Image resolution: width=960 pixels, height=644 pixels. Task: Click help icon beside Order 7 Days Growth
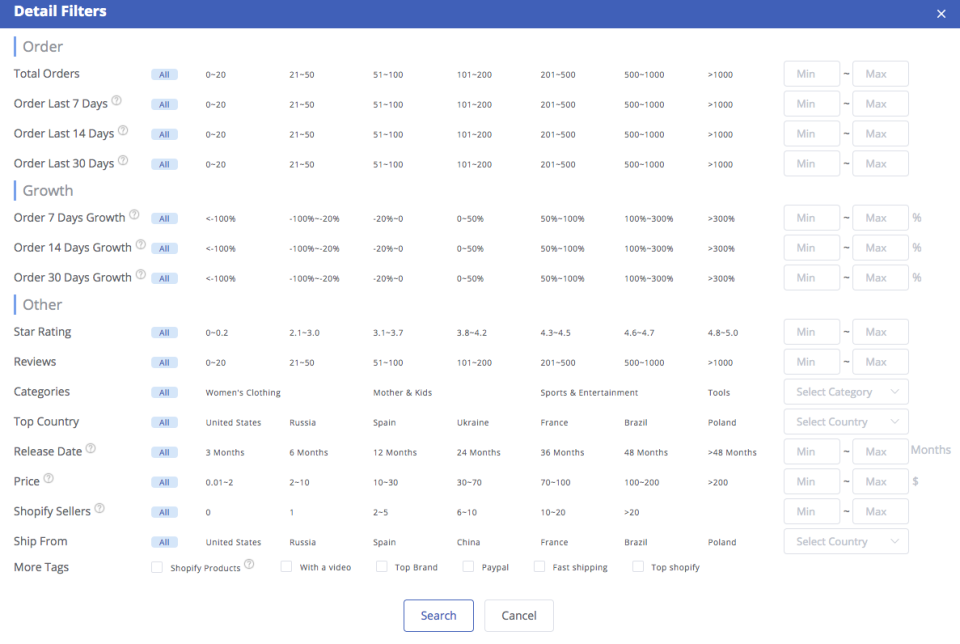(134, 215)
